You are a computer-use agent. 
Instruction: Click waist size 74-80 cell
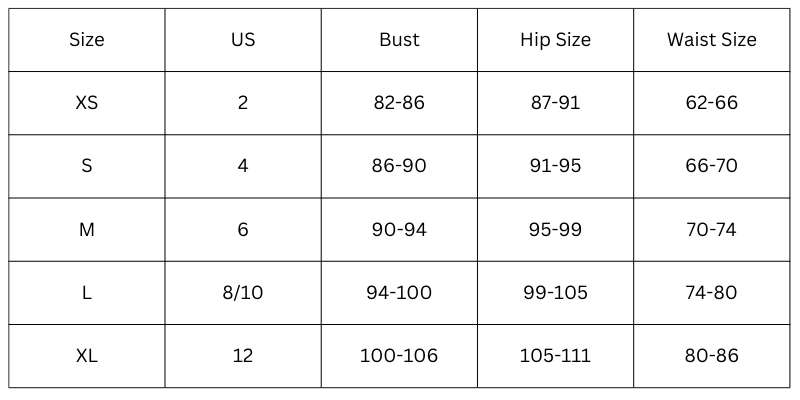coord(712,292)
